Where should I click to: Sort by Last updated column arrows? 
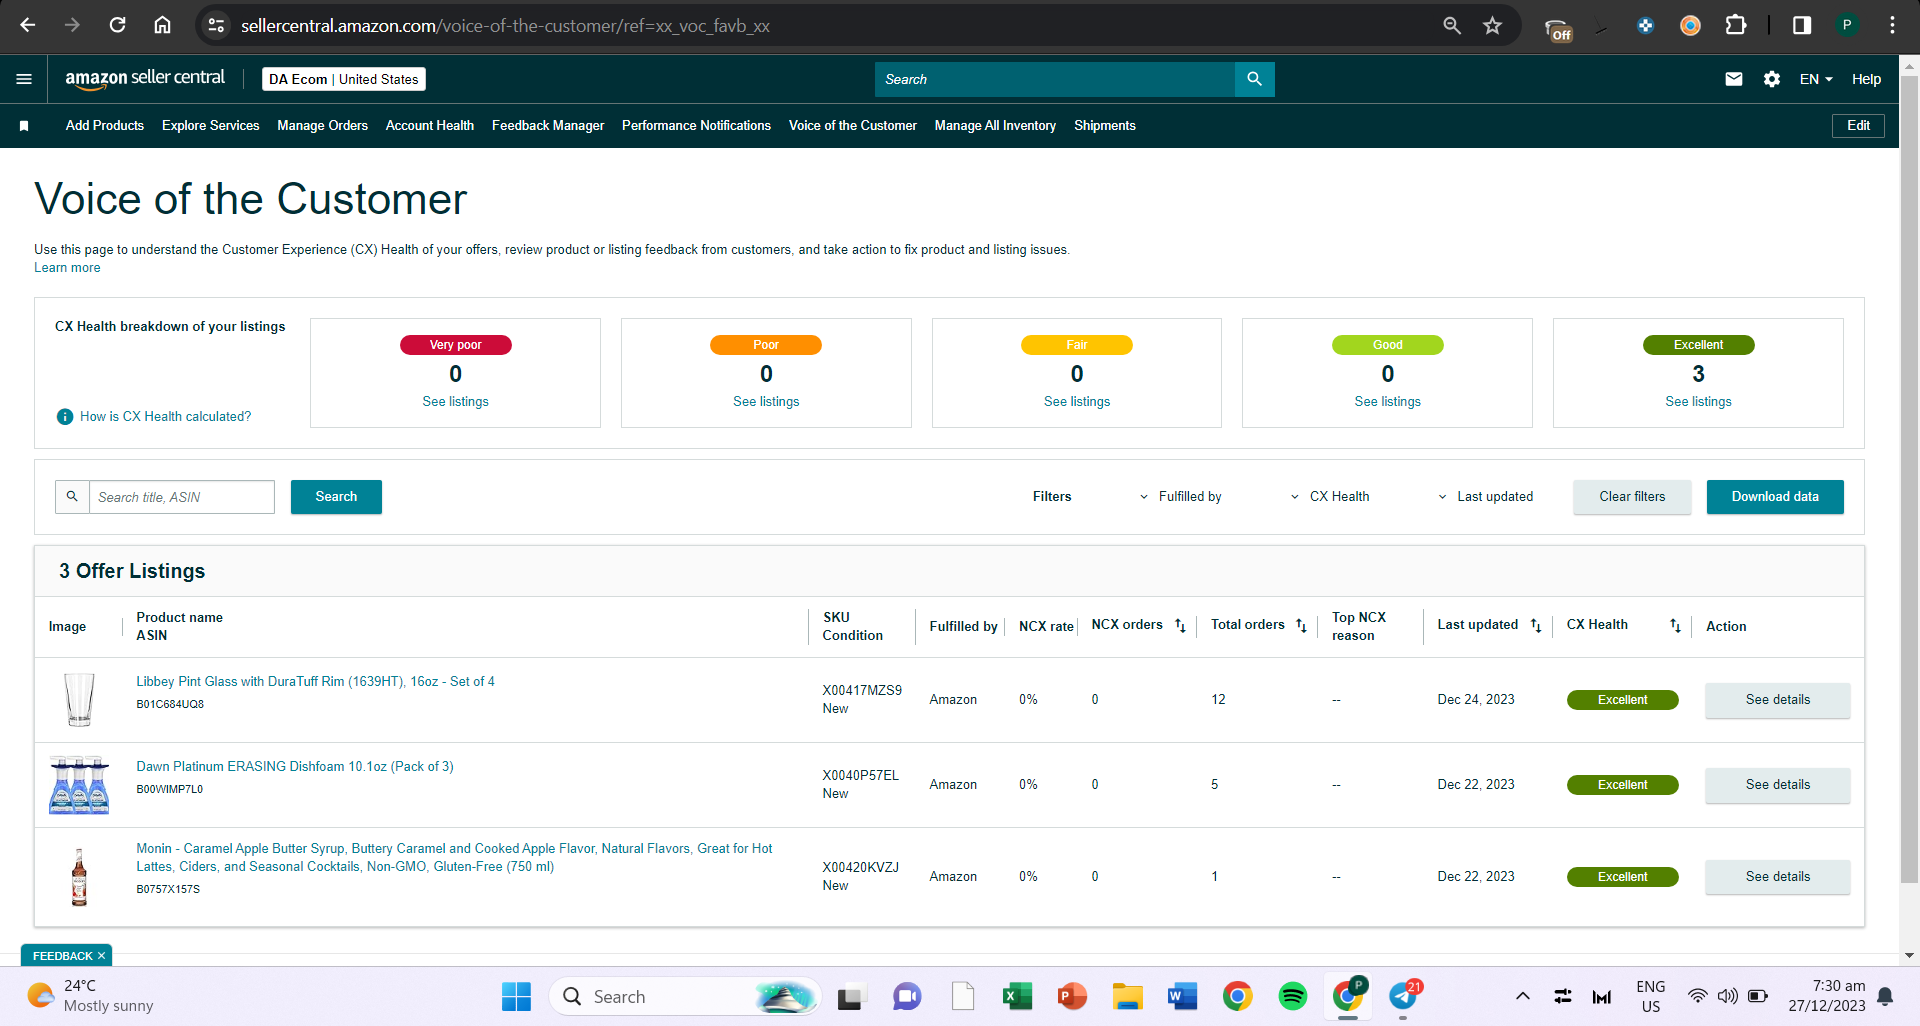[x=1536, y=625]
